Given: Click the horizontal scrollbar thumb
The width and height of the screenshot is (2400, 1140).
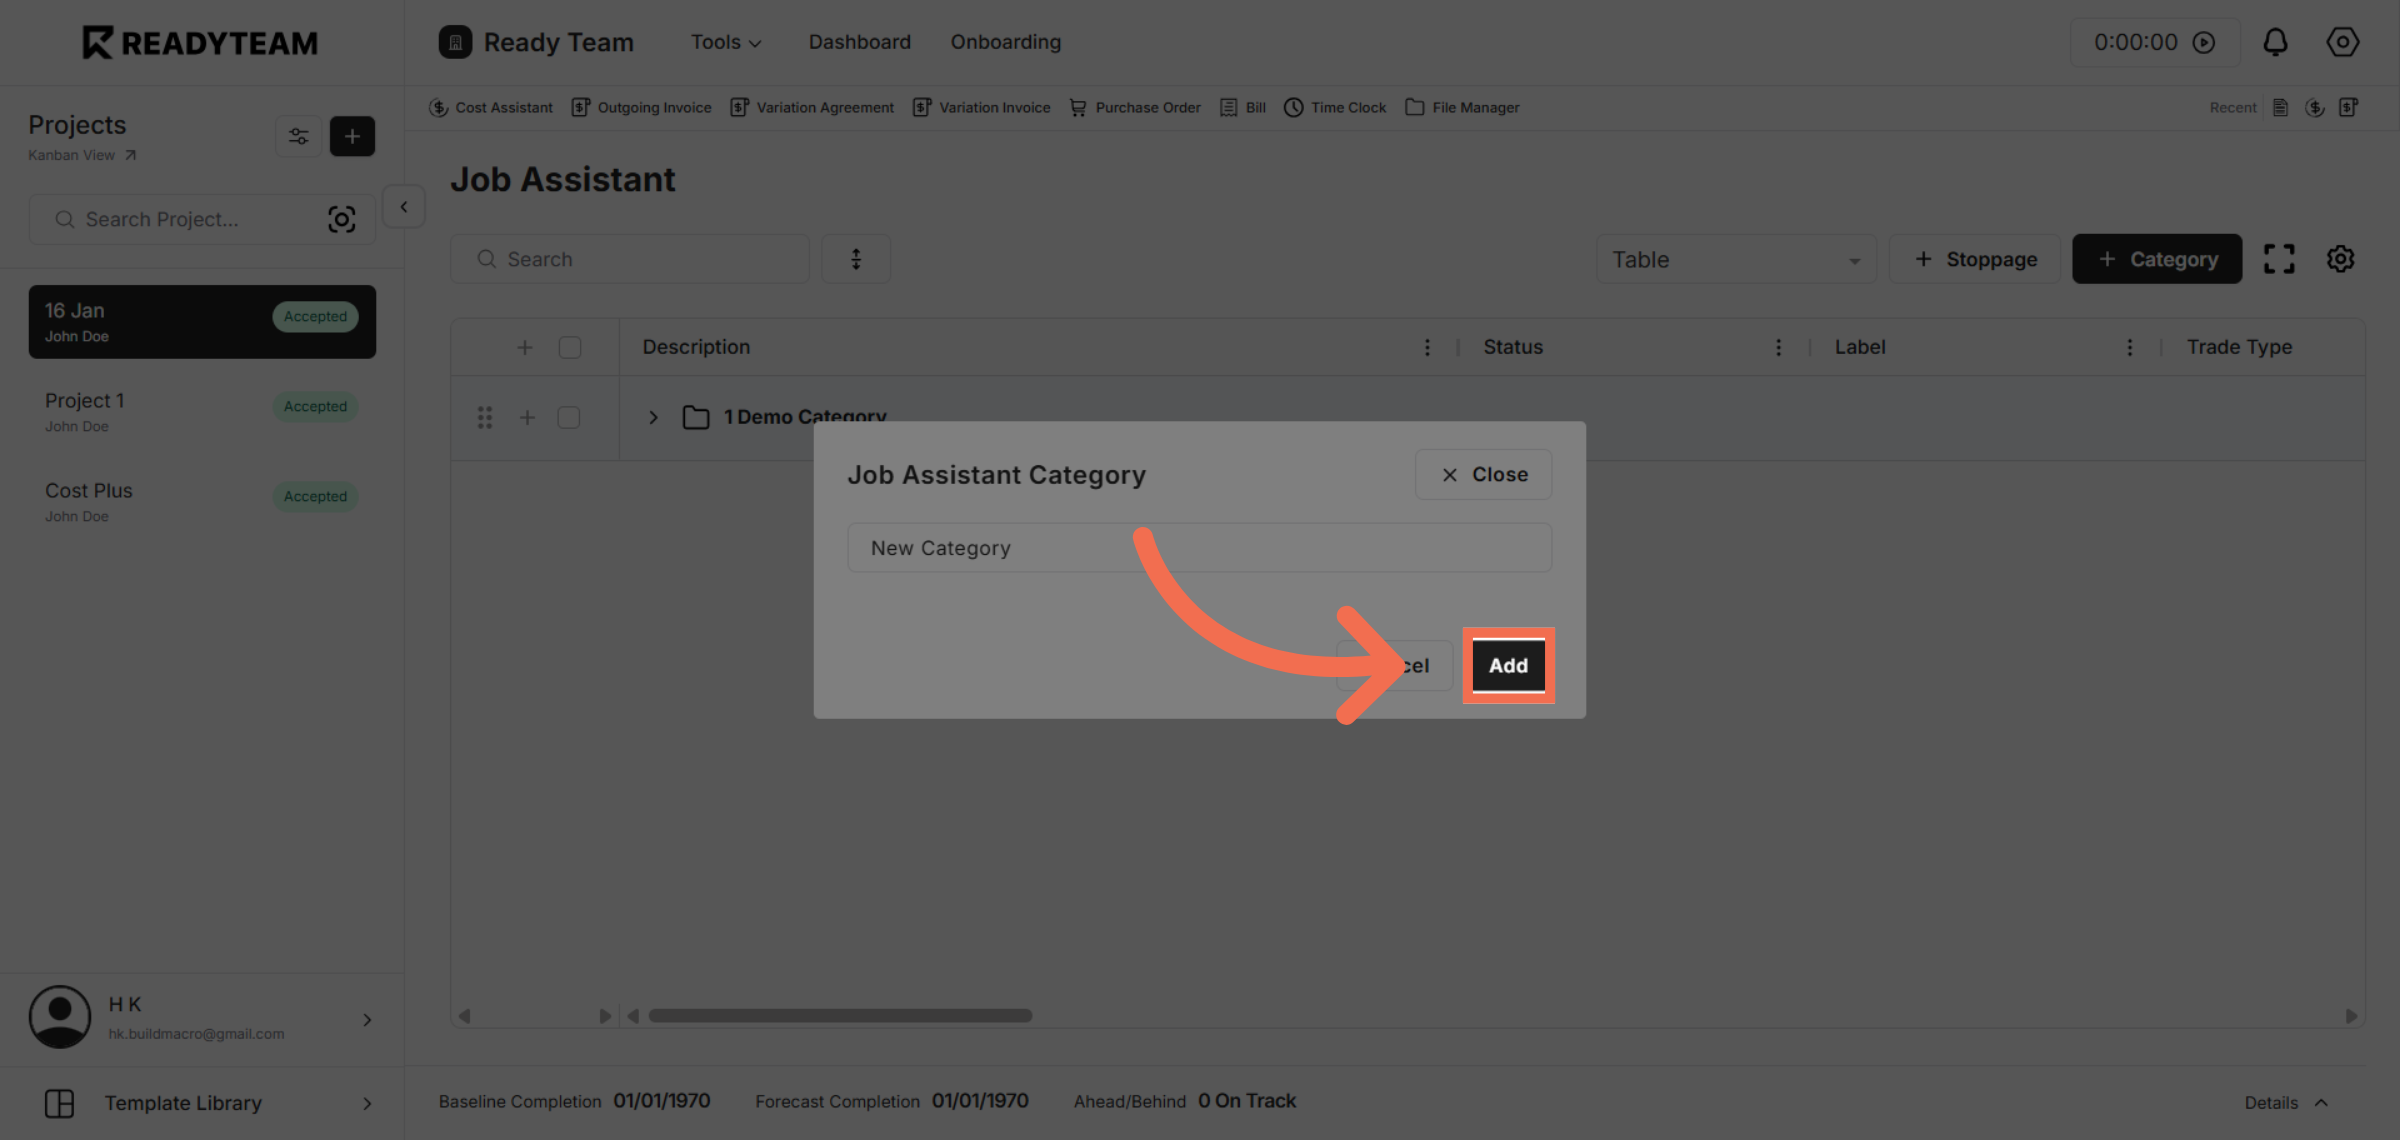Looking at the screenshot, I should pyautogui.click(x=840, y=1015).
